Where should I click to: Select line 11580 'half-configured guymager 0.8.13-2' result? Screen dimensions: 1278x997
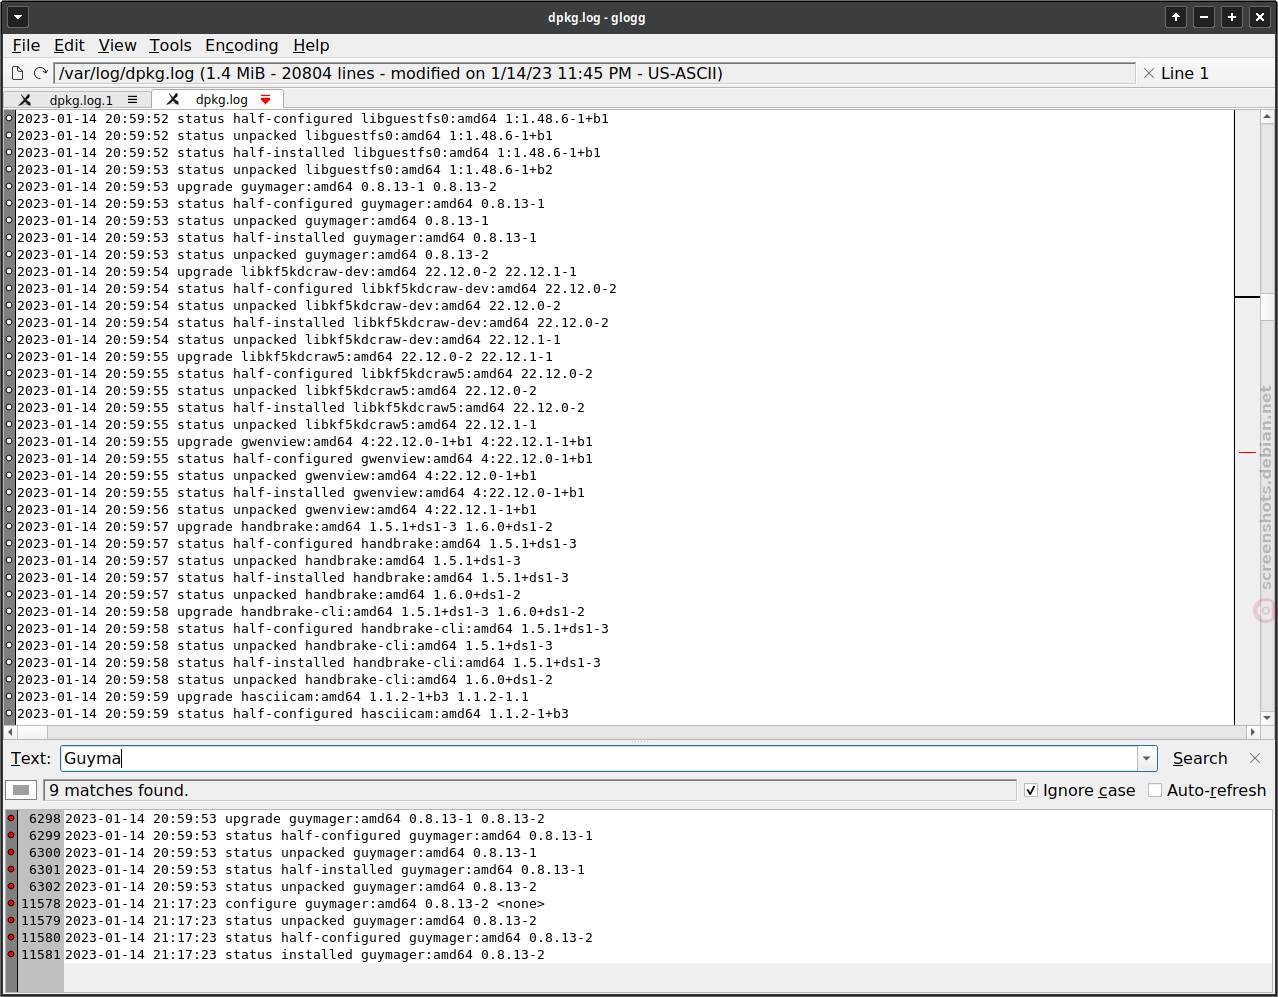[x=329, y=937]
